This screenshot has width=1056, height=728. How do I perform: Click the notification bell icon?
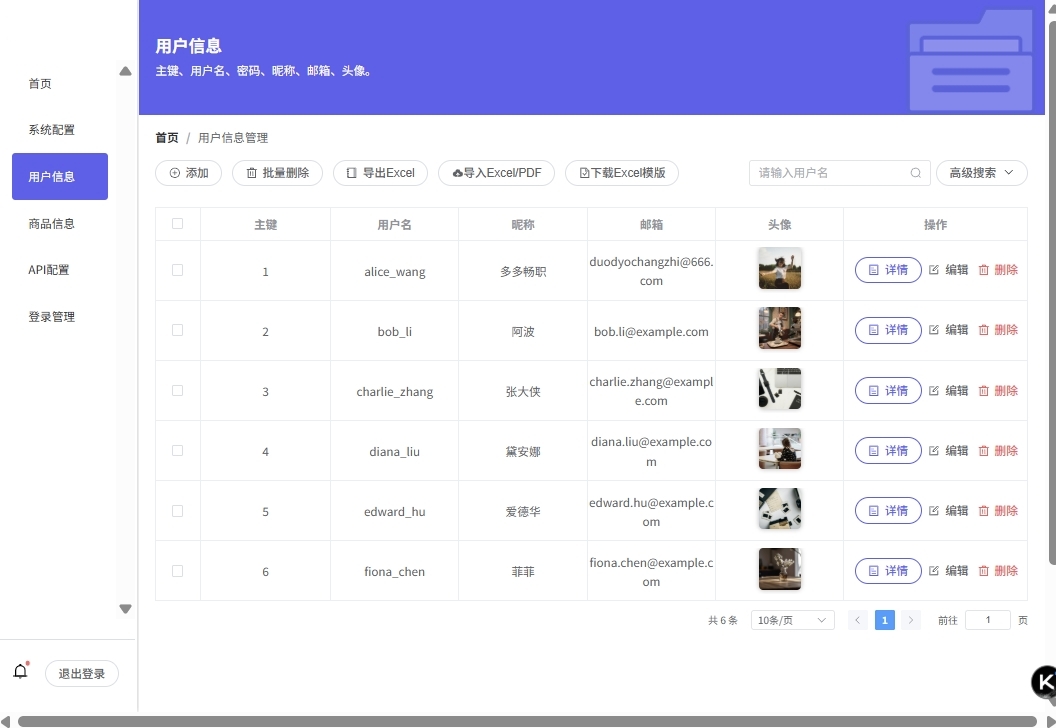[20, 672]
